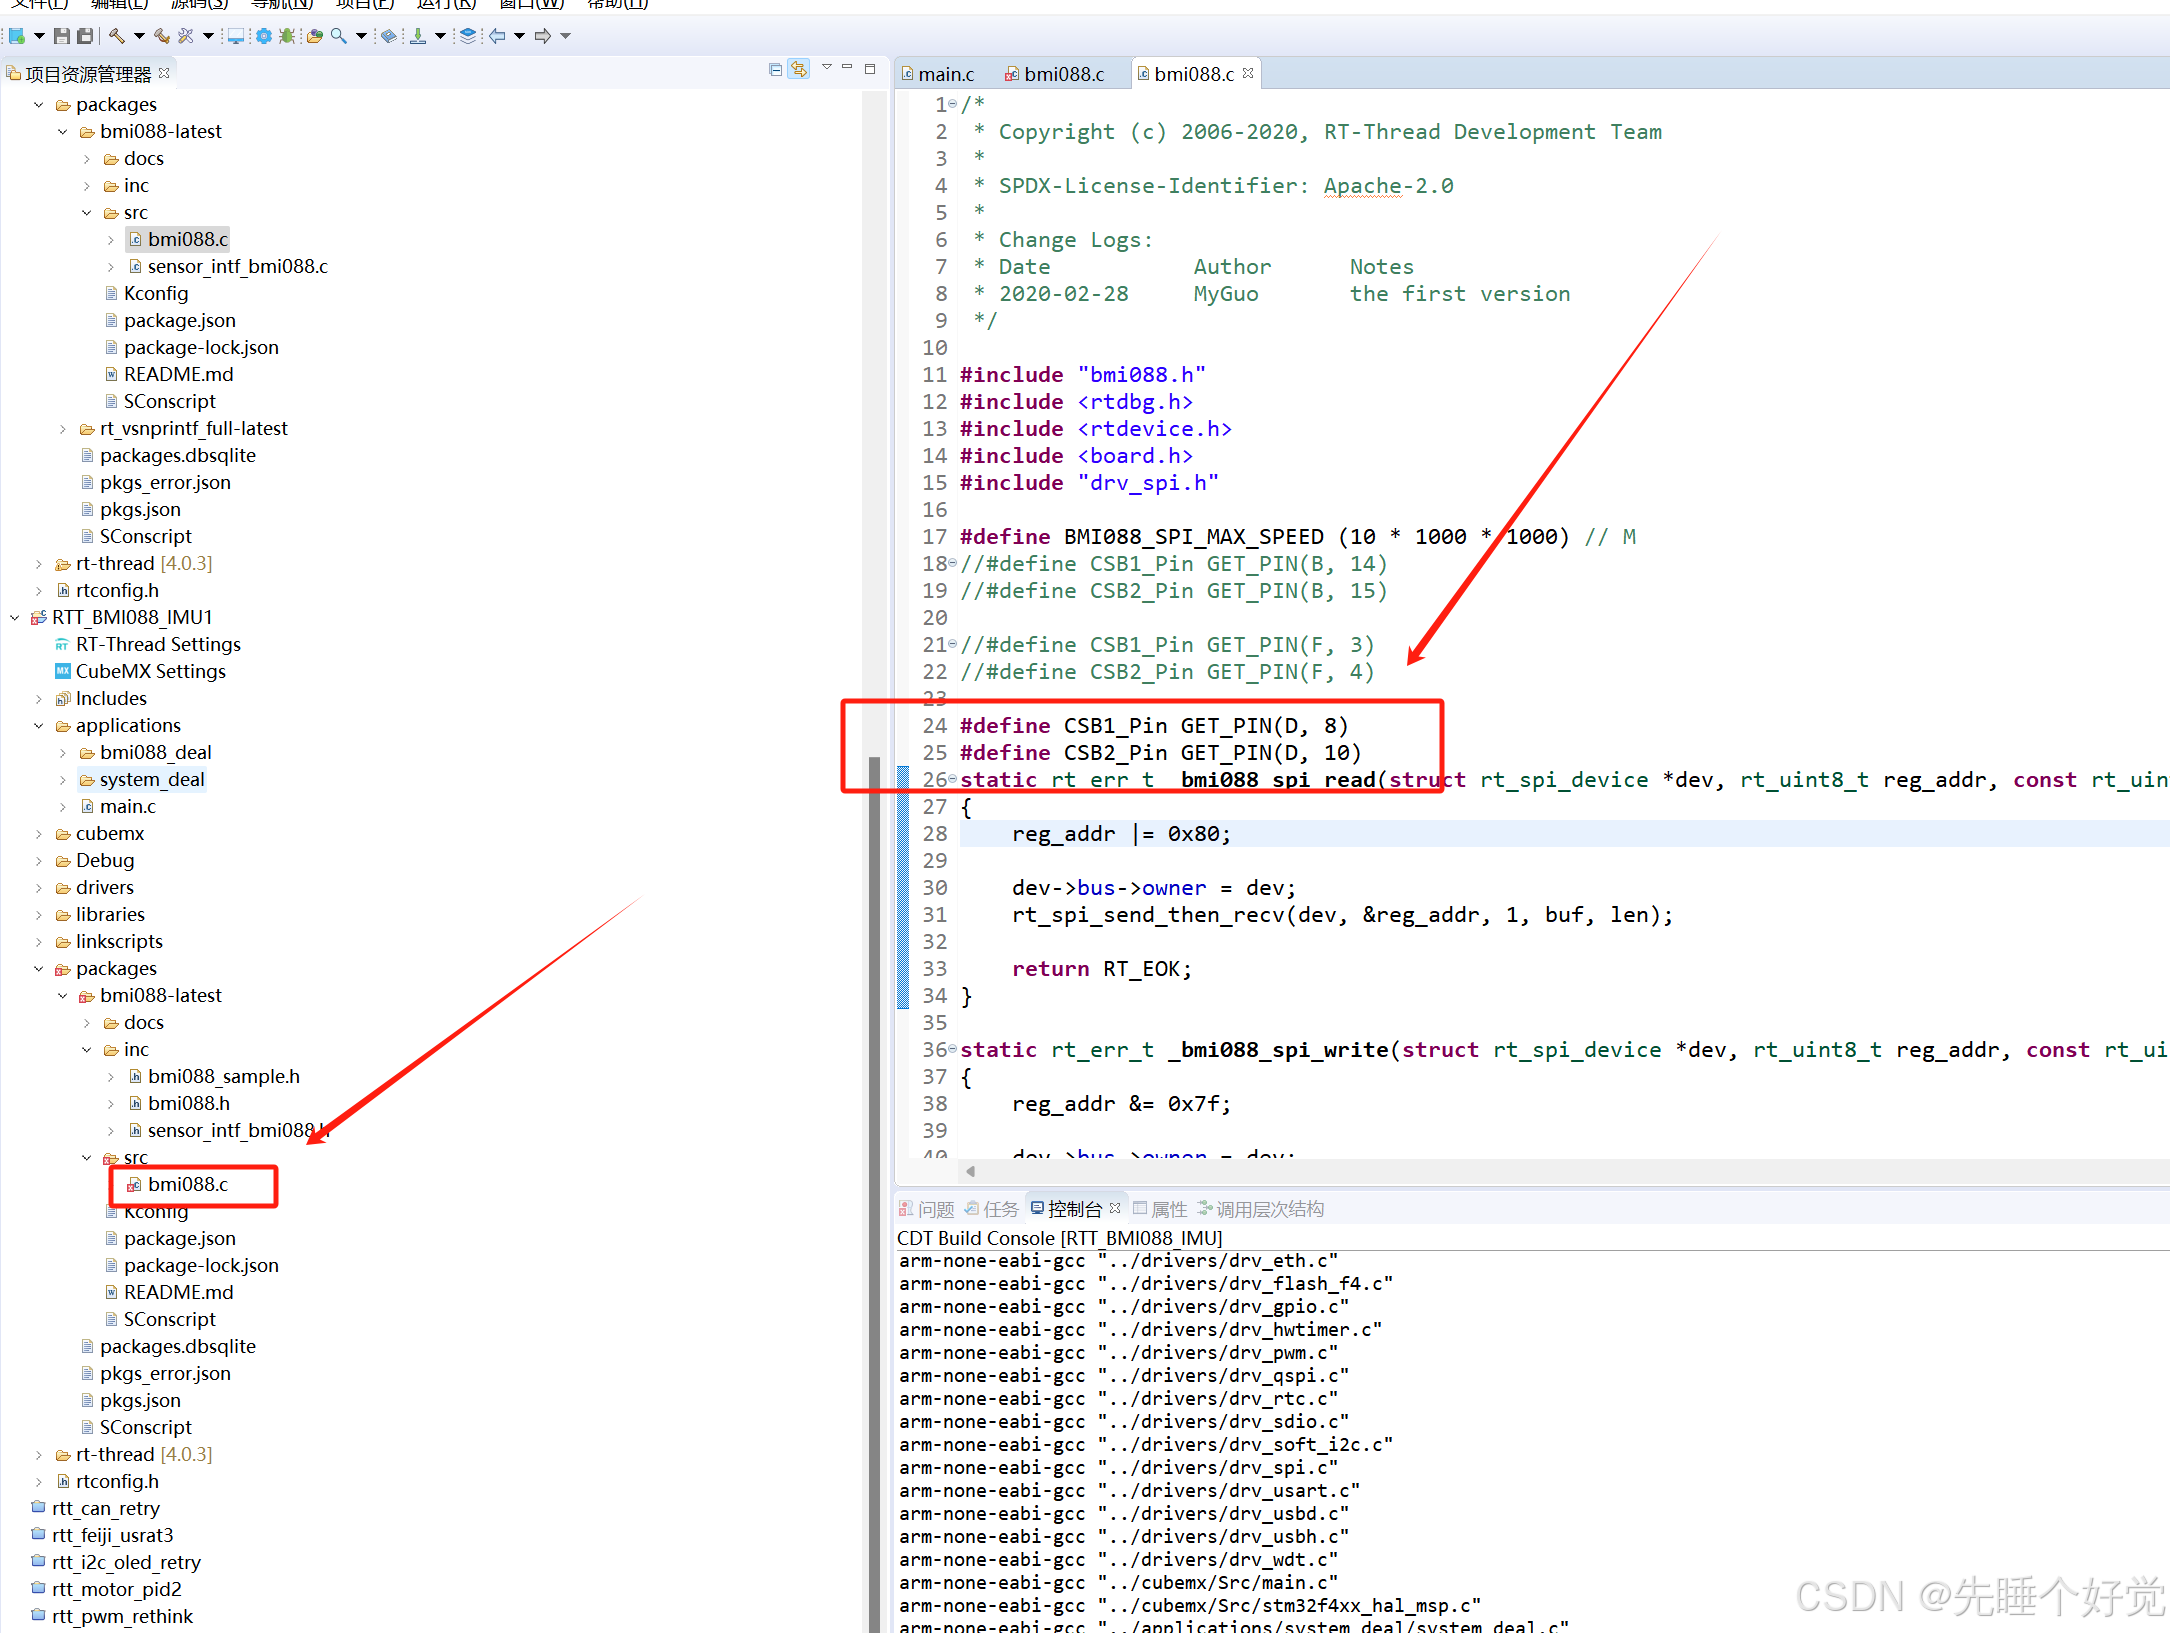Open CubeMX Settings in project tree
The image size is (2170, 1633).
coord(150,672)
